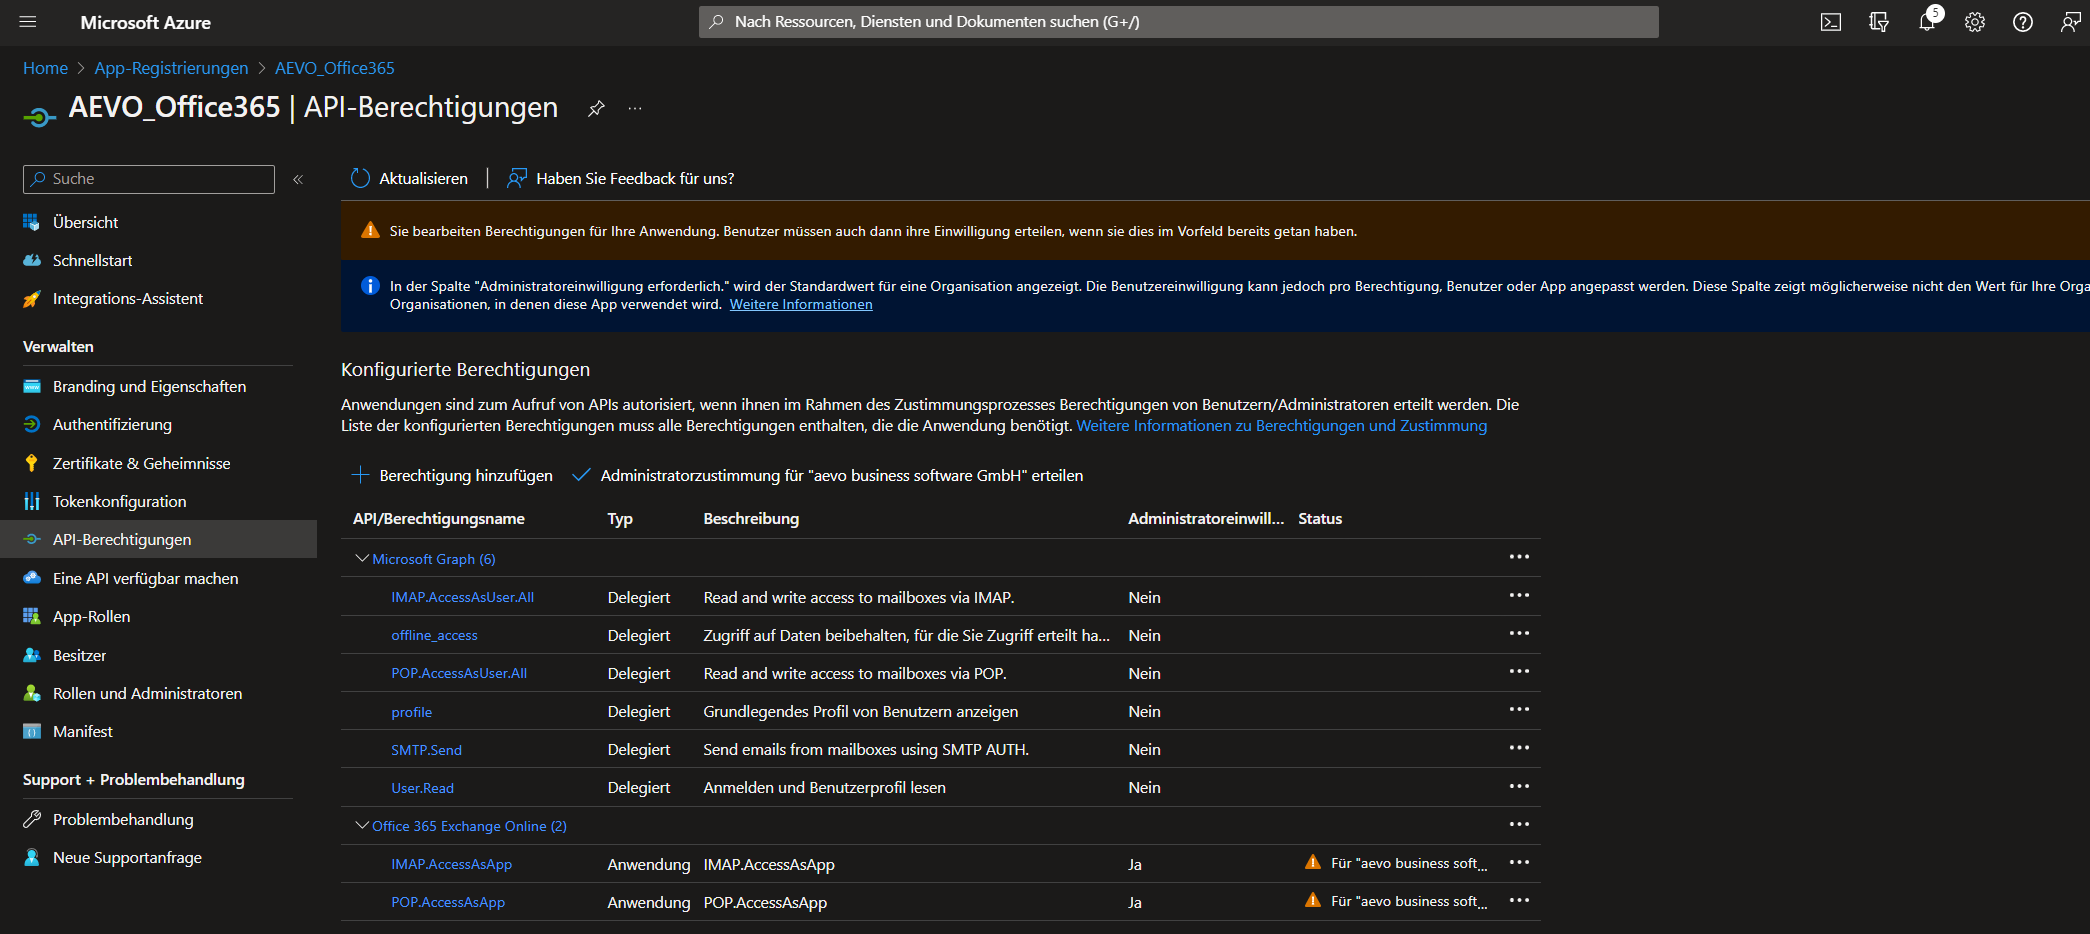This screenshot has width=2090, height=934.
Task: Open Azure Cloud Shell
Action: coord(1831,22)
